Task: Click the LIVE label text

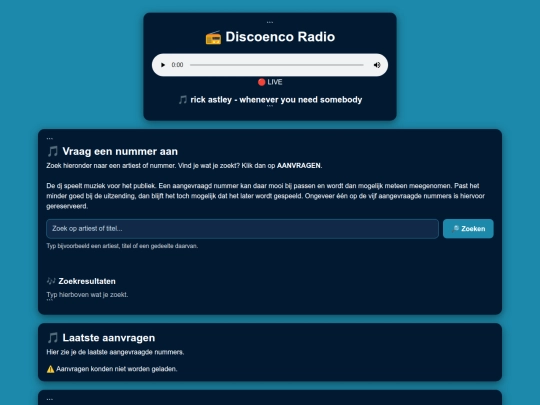Action: (x=275, y=82)
